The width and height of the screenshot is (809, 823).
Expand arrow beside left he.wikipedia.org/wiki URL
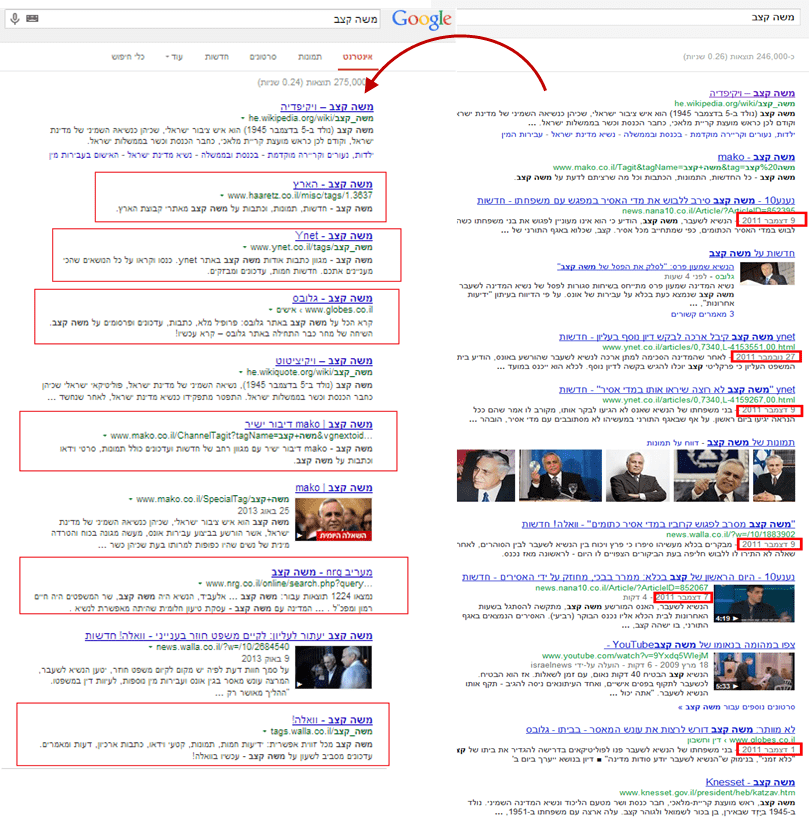(x=243, y=119)
